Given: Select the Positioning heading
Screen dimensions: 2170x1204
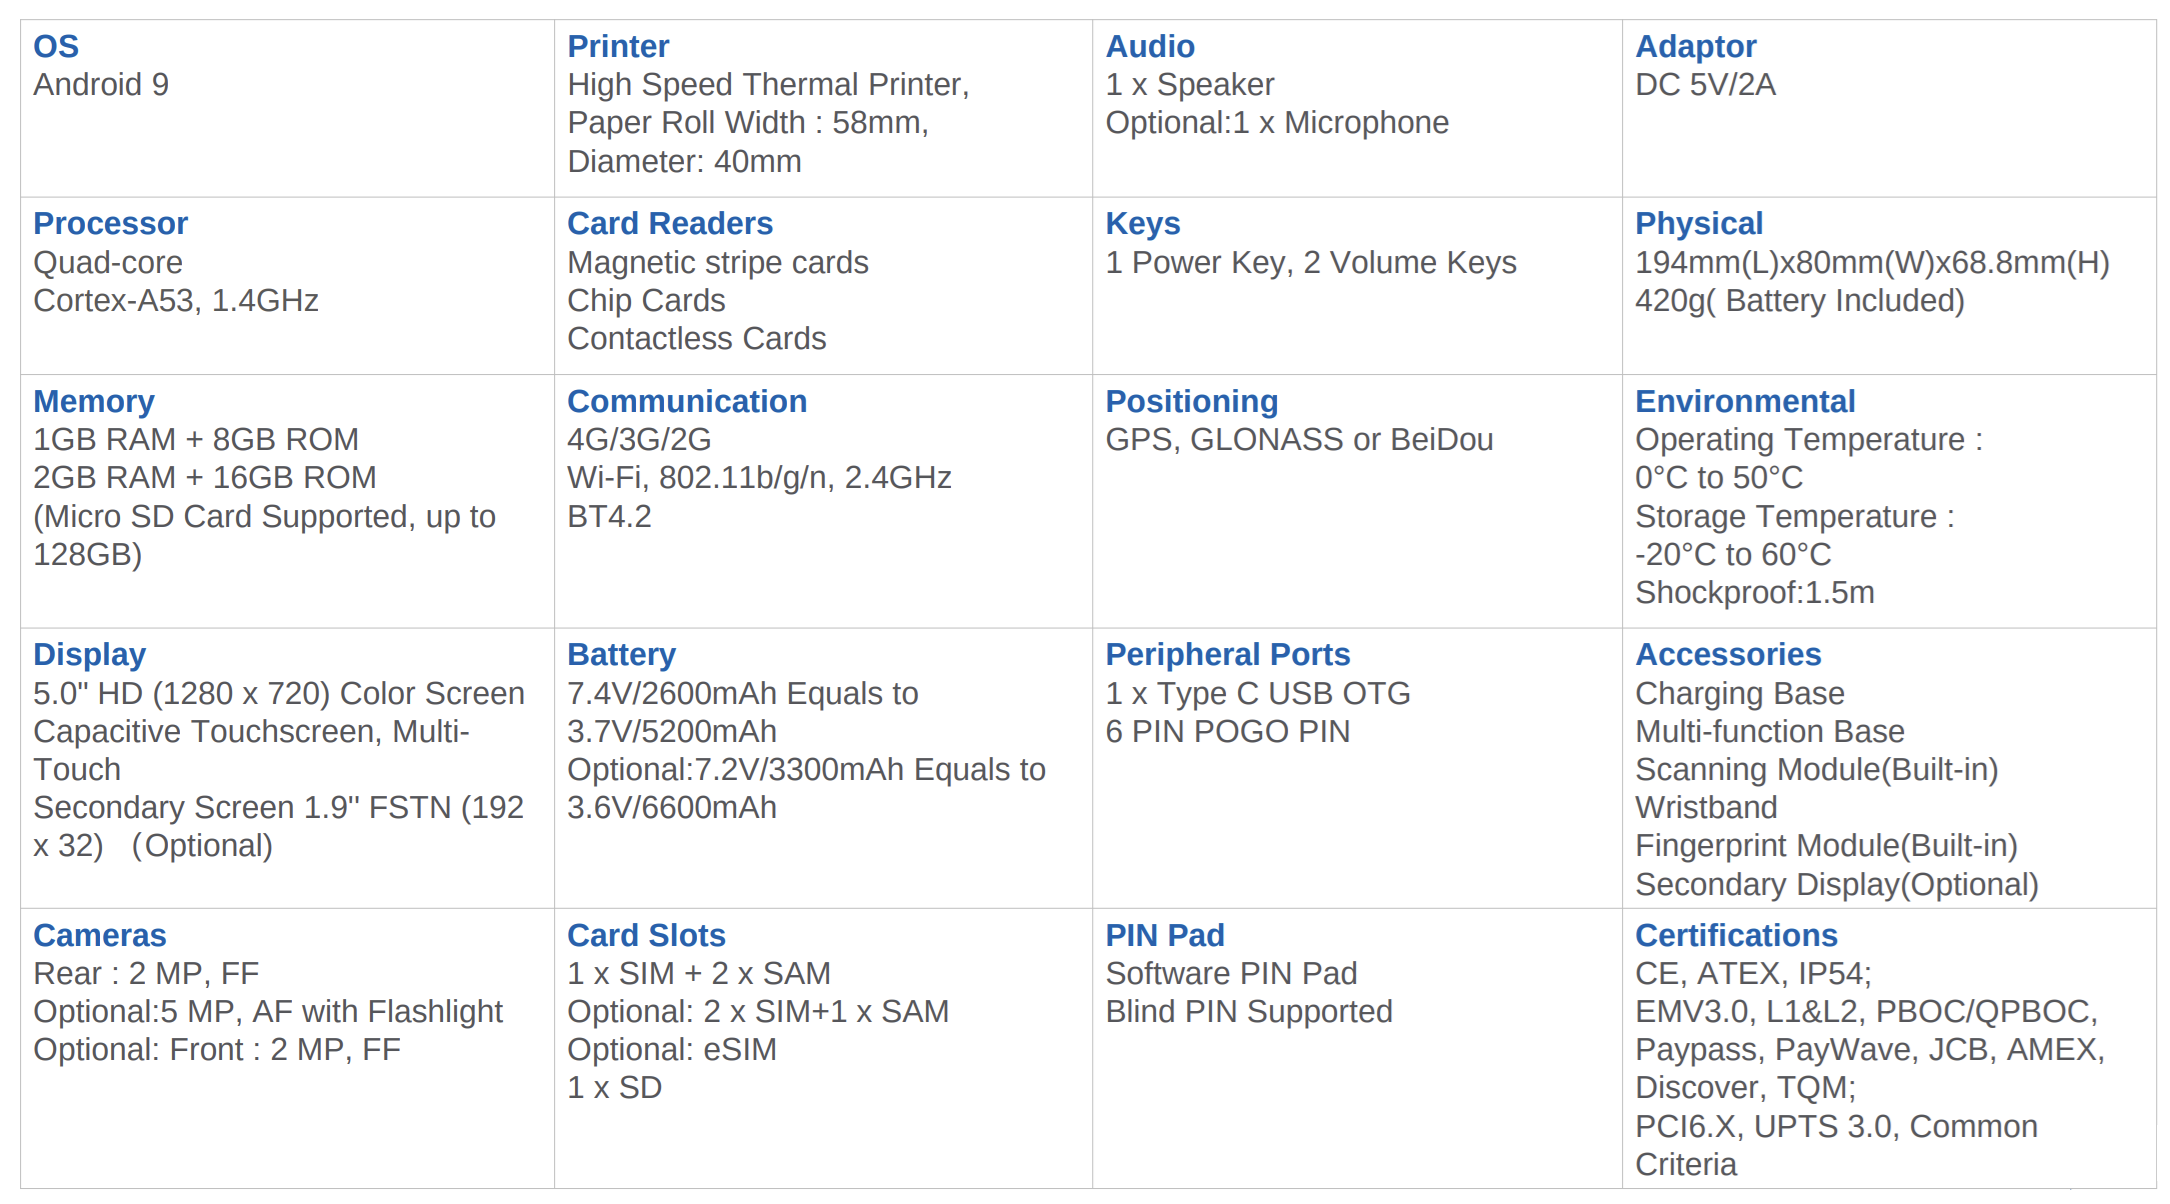Looking at the screenshot, I should click(x=1191, y=401).
